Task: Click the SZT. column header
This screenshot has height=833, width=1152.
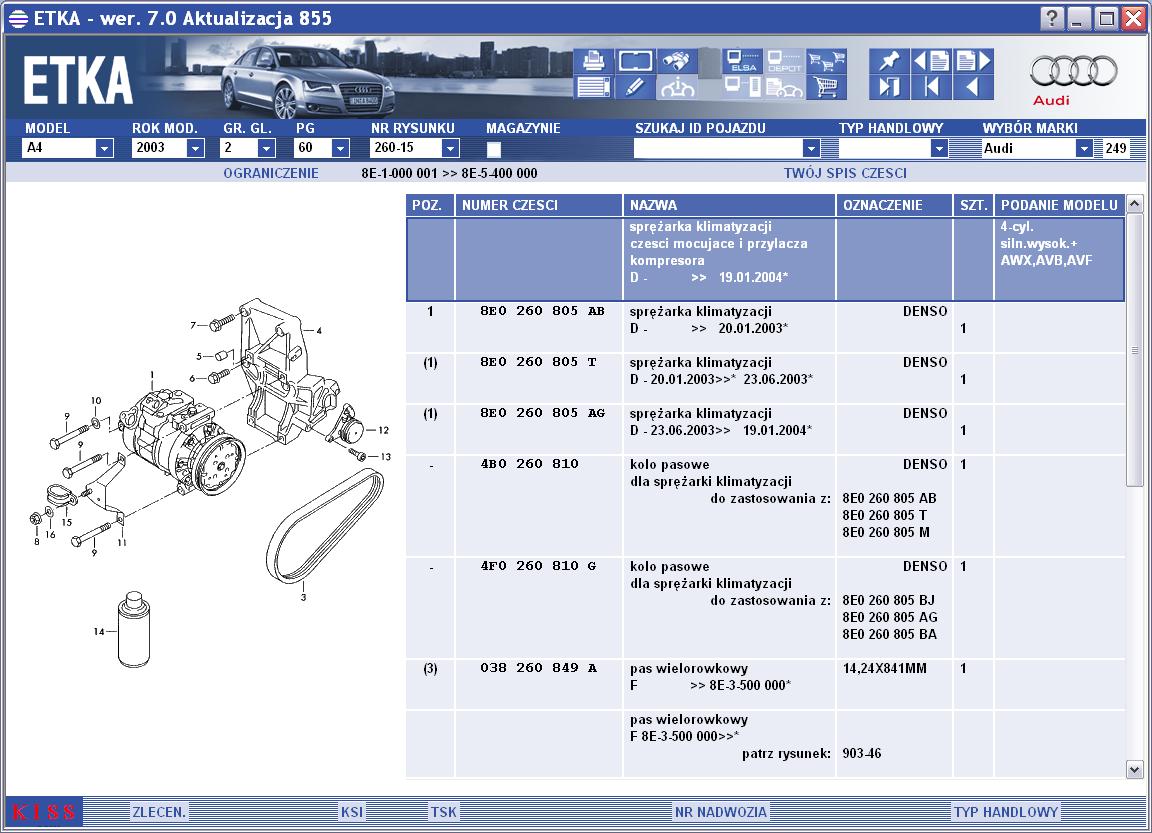Action: 973,205
